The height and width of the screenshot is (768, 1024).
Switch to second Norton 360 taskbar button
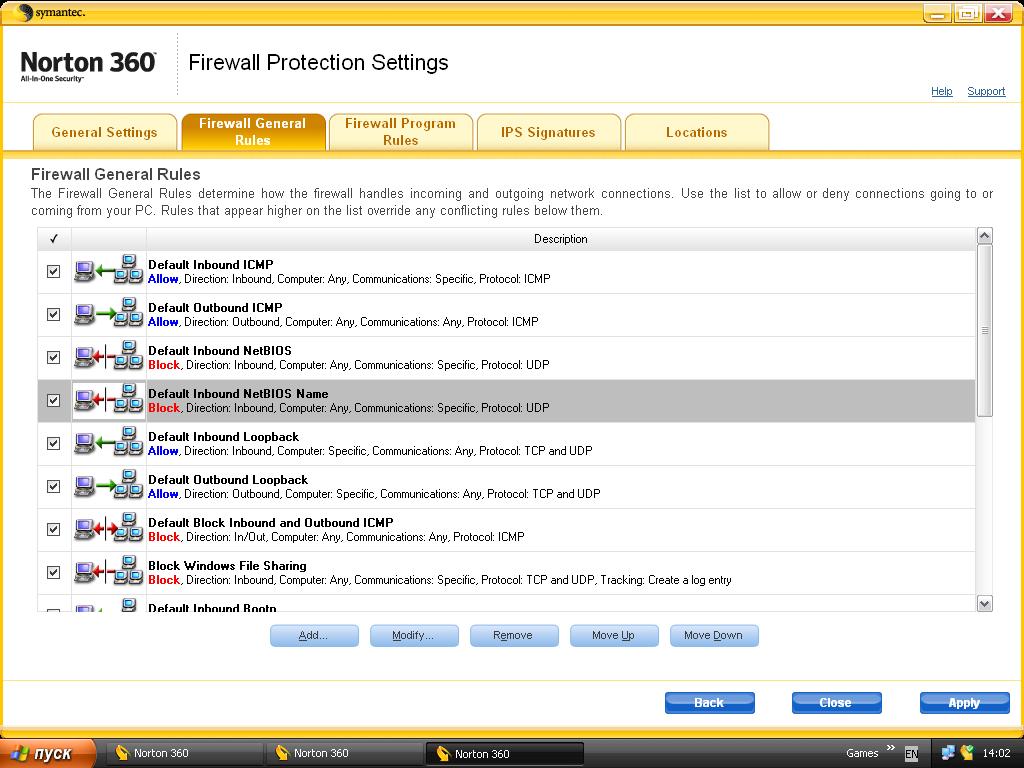[x=345, y=754]
